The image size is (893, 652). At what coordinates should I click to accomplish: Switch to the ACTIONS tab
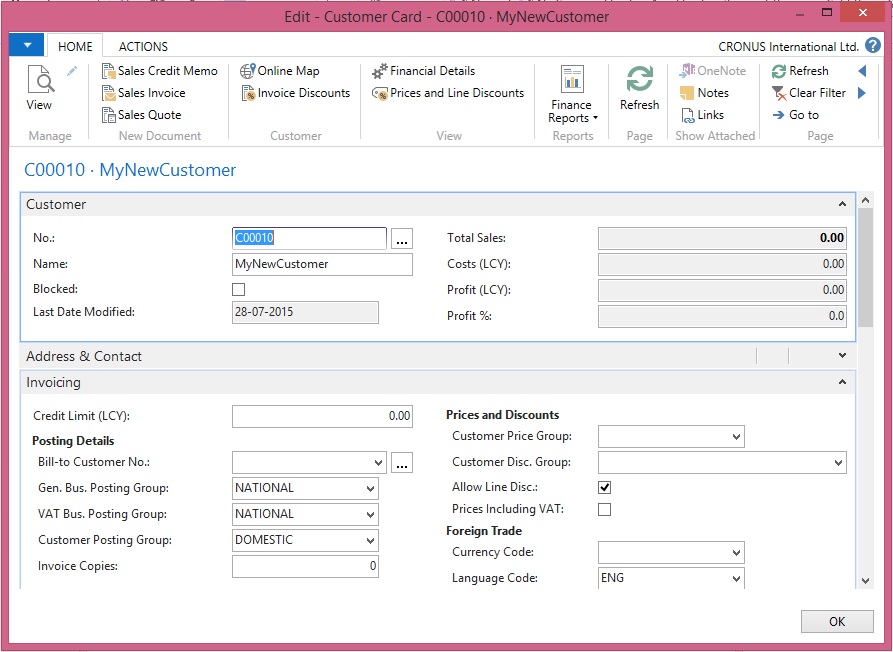pyautogui.click(x=143, y=46)
